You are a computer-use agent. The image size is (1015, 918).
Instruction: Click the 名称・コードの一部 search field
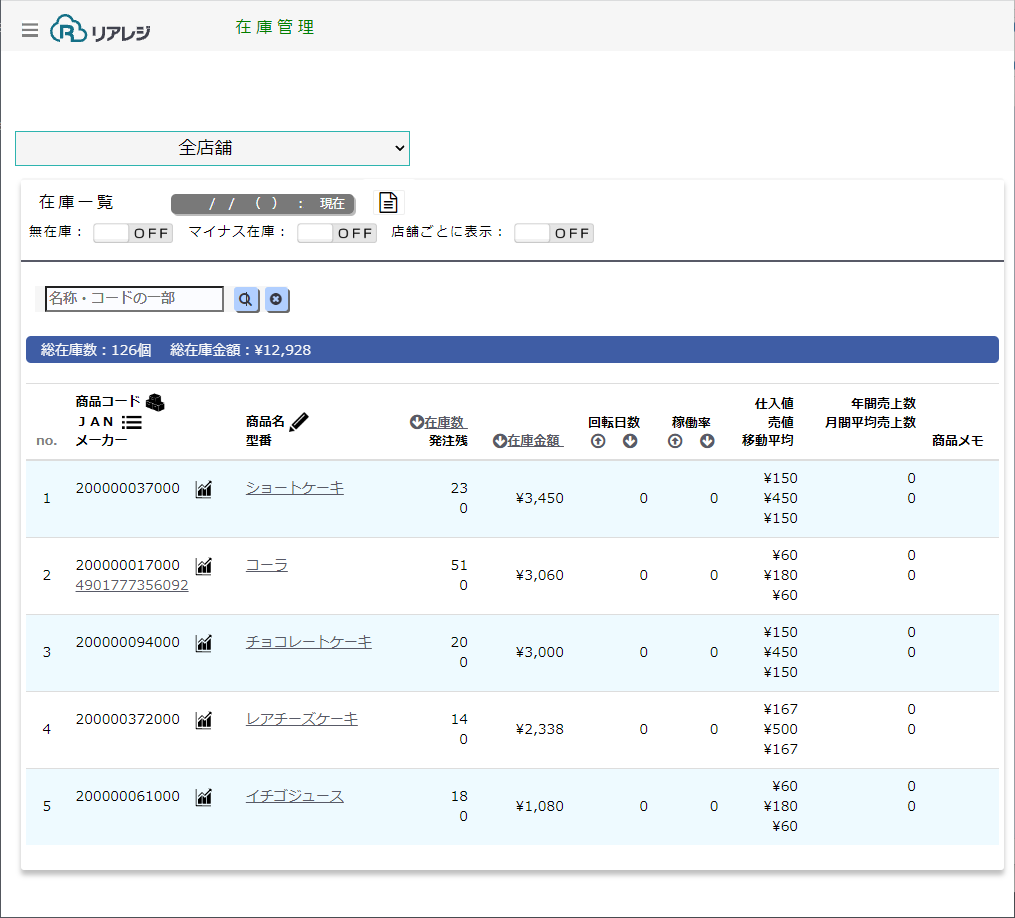pos(135,298)
